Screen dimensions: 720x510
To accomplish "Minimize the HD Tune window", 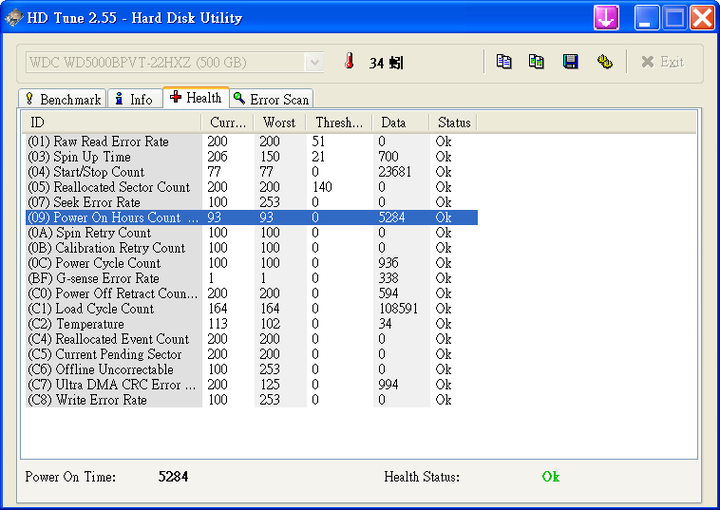I will tap(647, 18).
